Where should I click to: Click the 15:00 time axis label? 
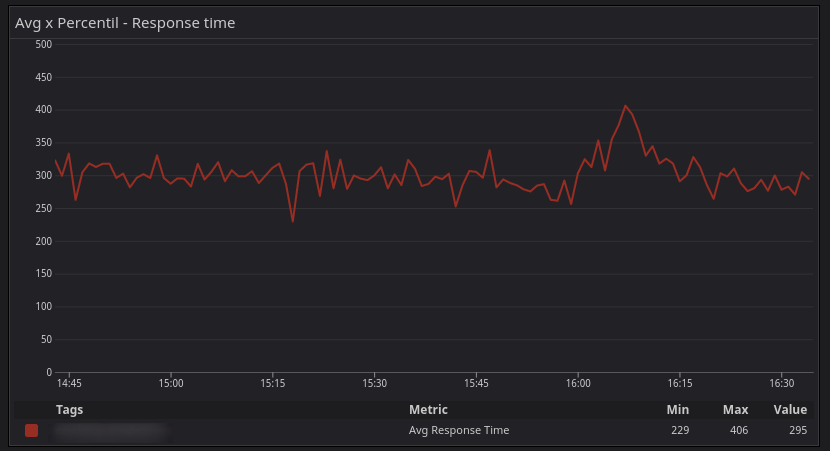coord(171,383)
